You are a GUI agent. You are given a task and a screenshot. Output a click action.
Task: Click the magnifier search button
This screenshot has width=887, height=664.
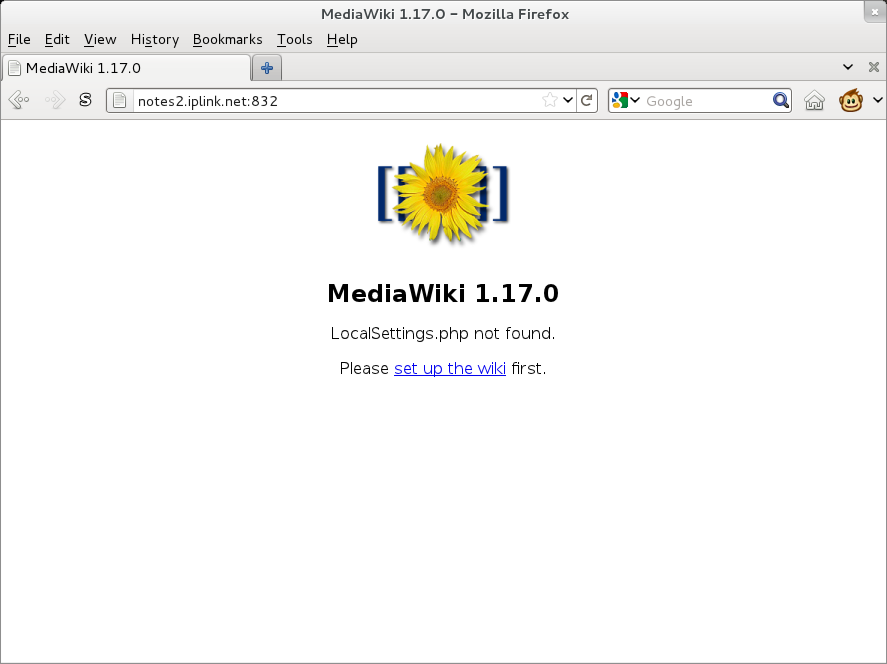(x=781, y=100)
